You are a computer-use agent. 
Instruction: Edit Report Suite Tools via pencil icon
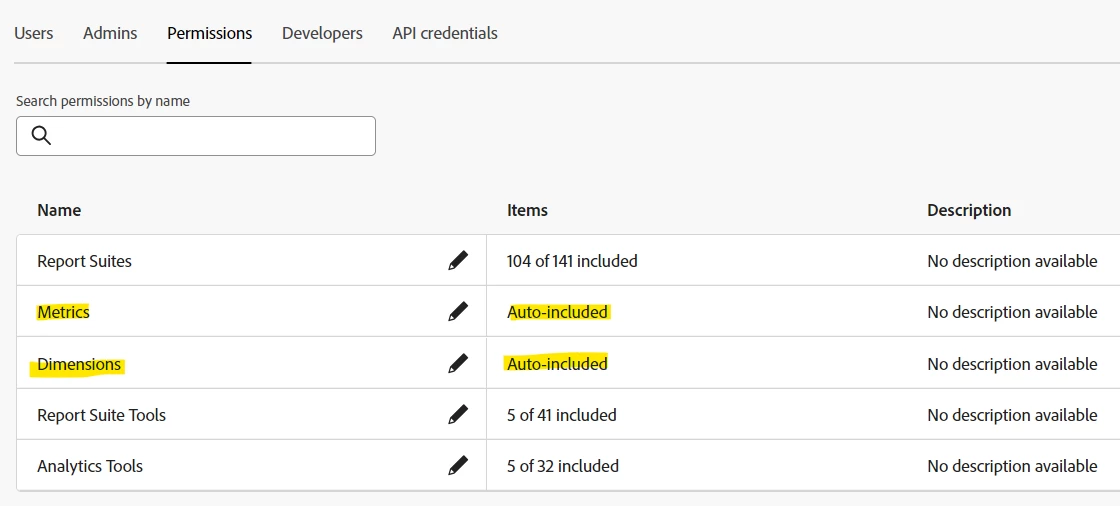458,415
